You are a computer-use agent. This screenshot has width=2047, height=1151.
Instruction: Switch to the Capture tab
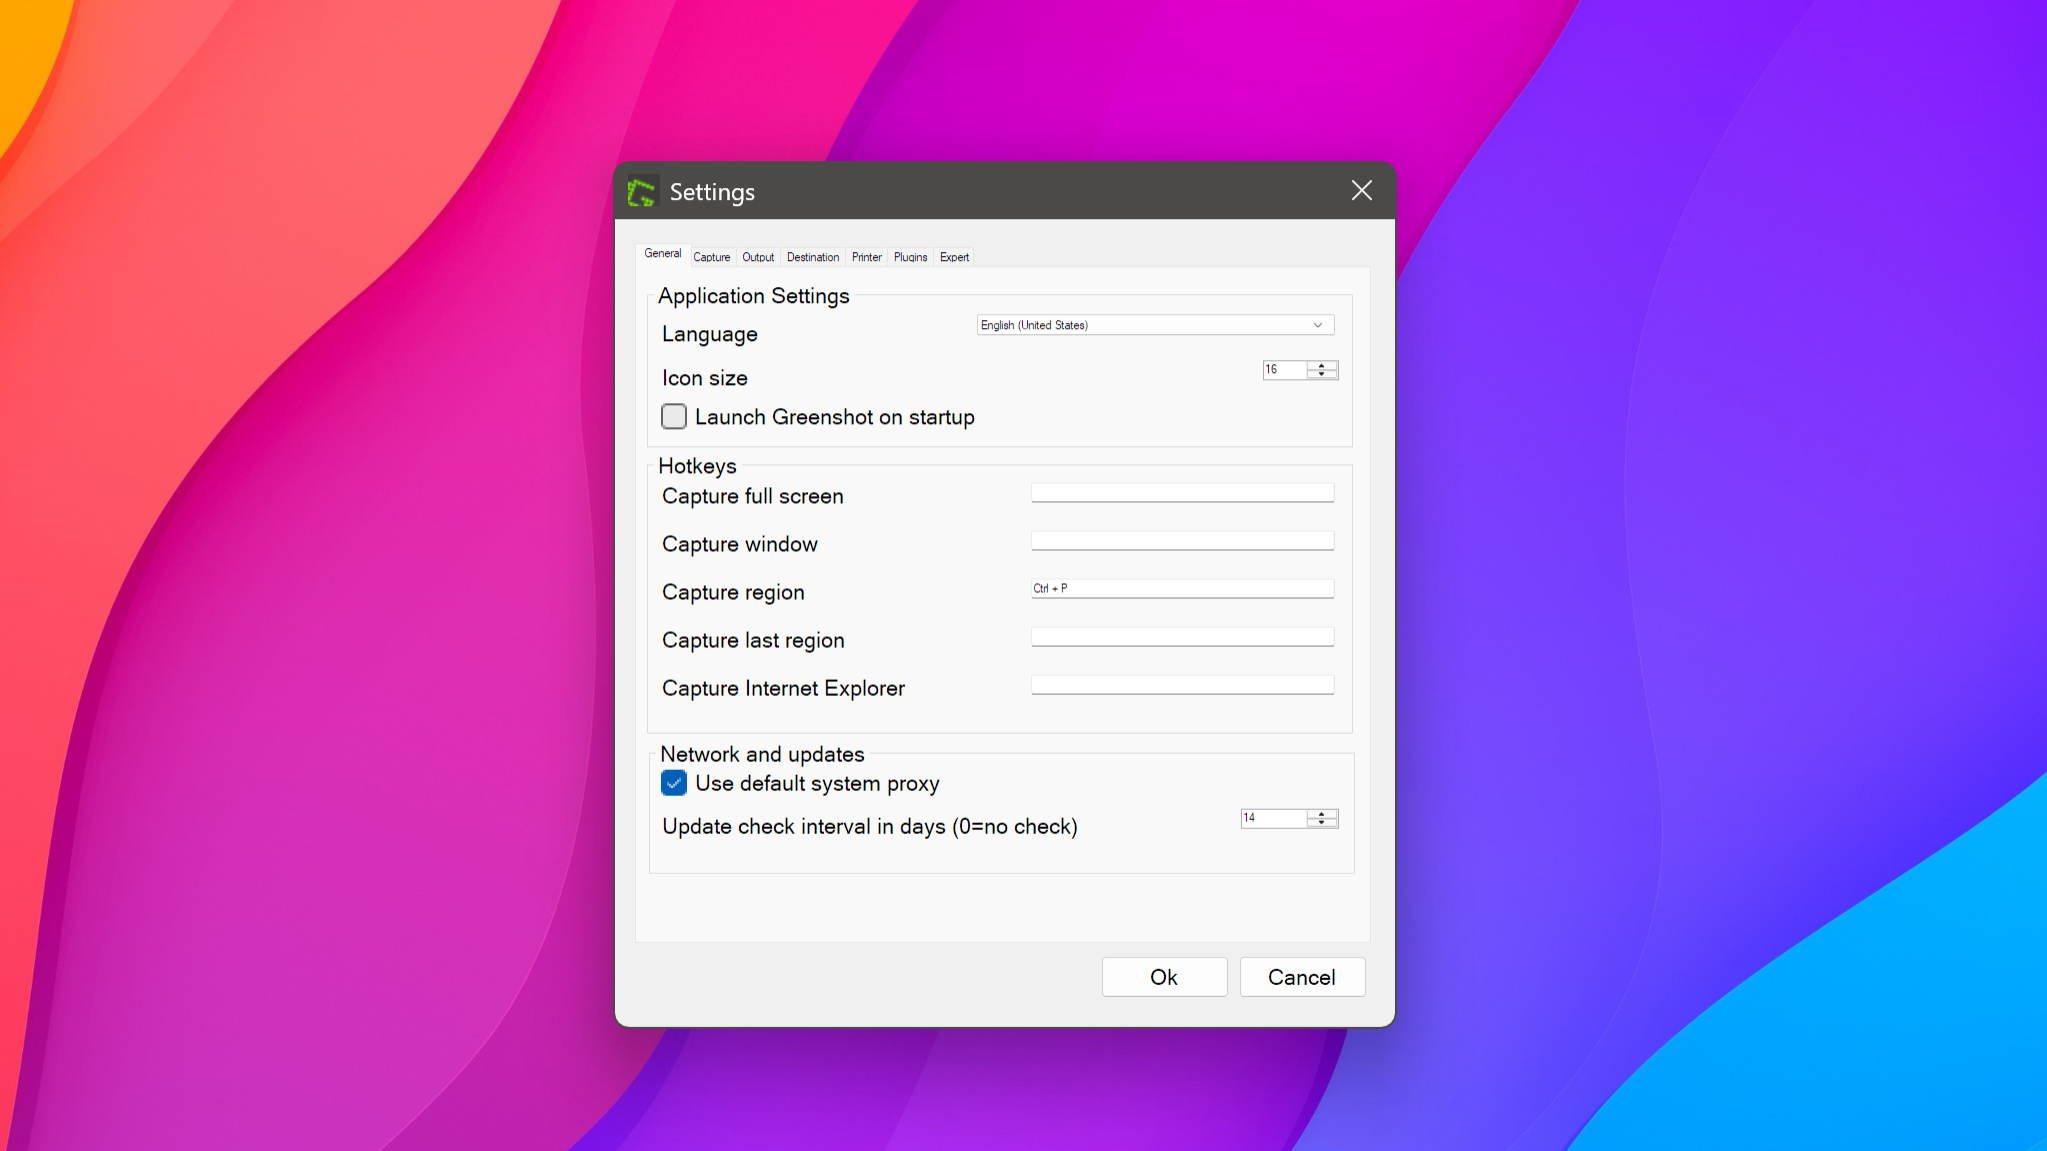tap(711, 257)
